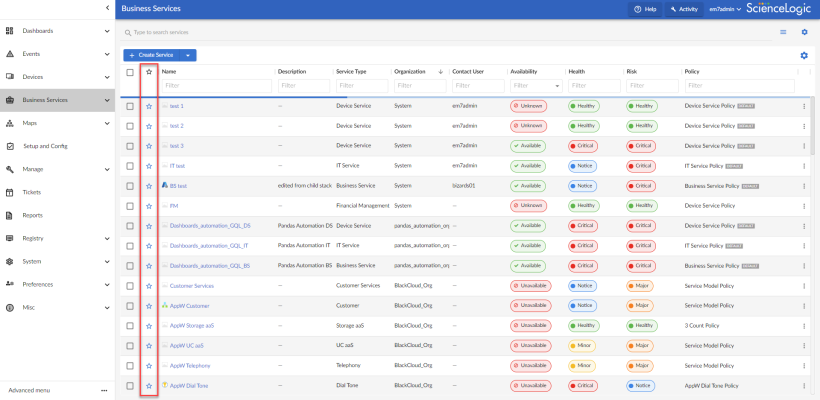
Task: Open table settings gear below search
Action: click(x=804, y=55)
